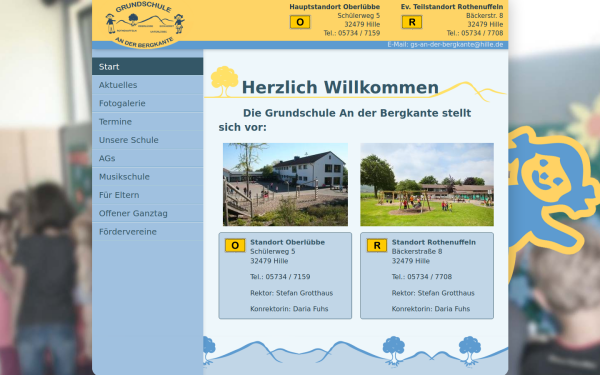
Task: Click 'Bäckerstraße 8' in the Rothenuffeln card
Action: pyautogui.click(x=417, y=251)
